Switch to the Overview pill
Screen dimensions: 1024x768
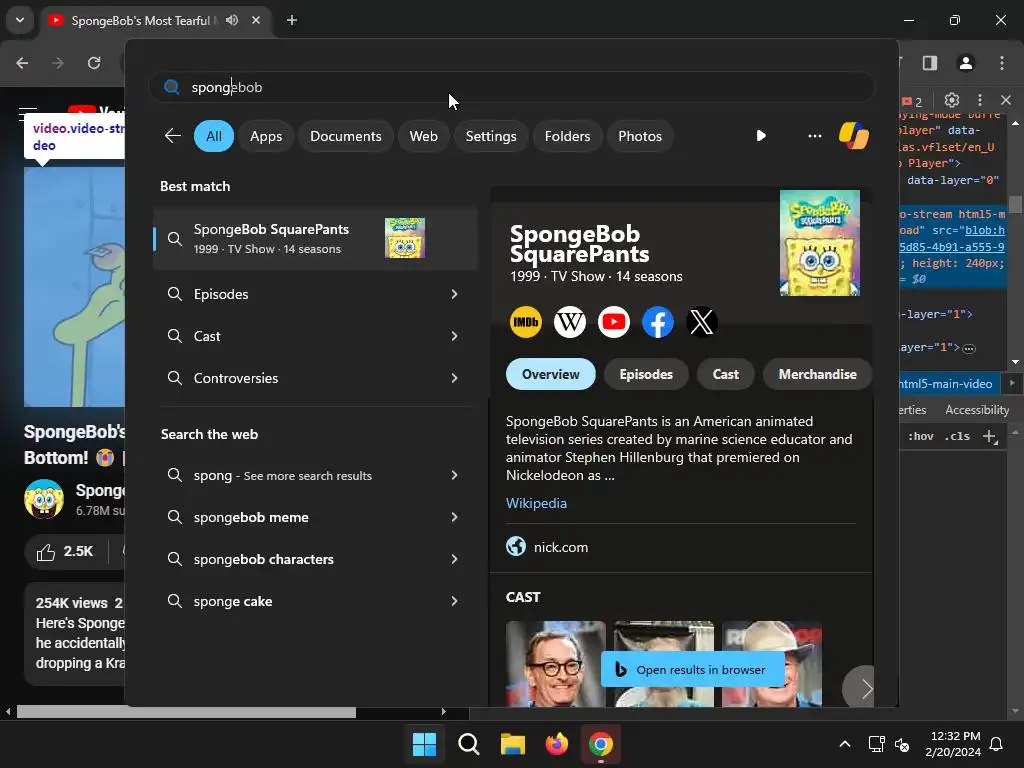551,374
